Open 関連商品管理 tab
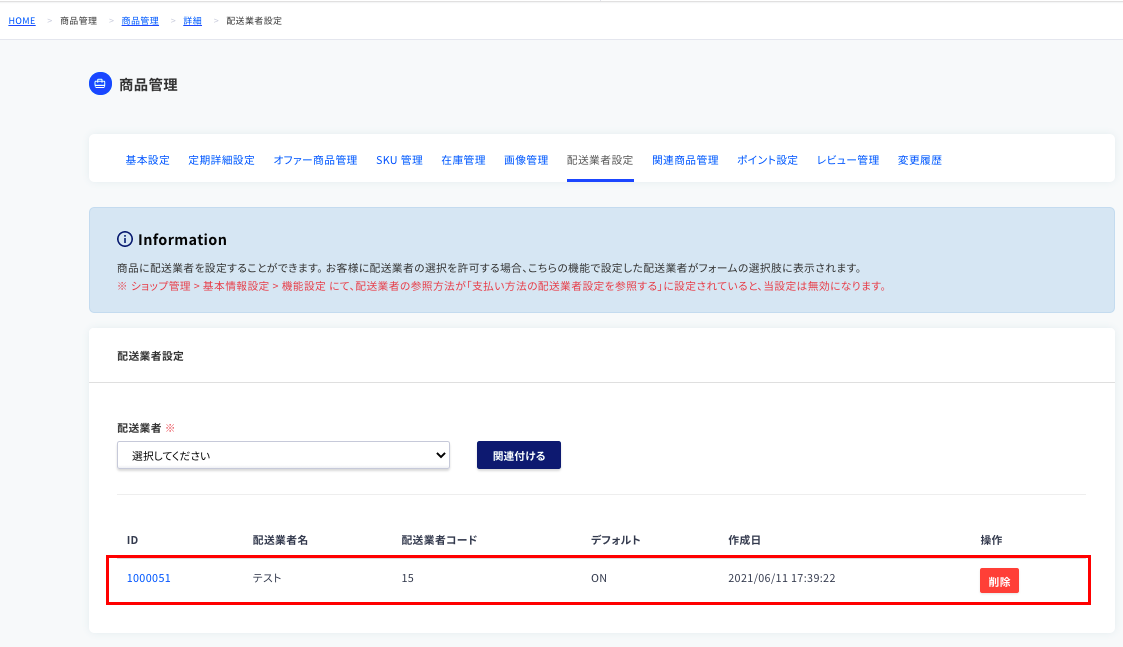1123x647 pixels. [x=685, y=160]
